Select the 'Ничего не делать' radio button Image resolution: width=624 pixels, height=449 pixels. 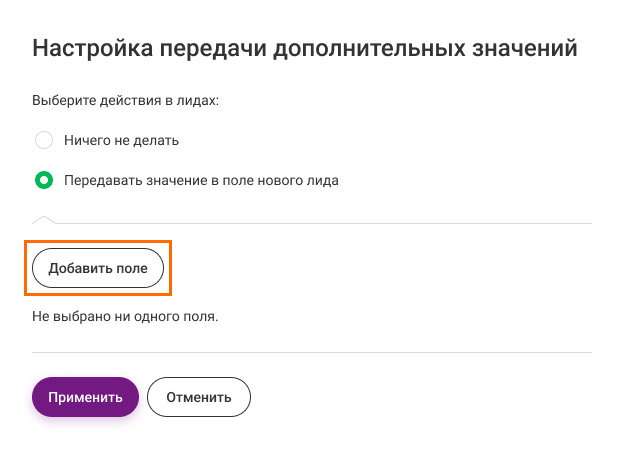44,140
